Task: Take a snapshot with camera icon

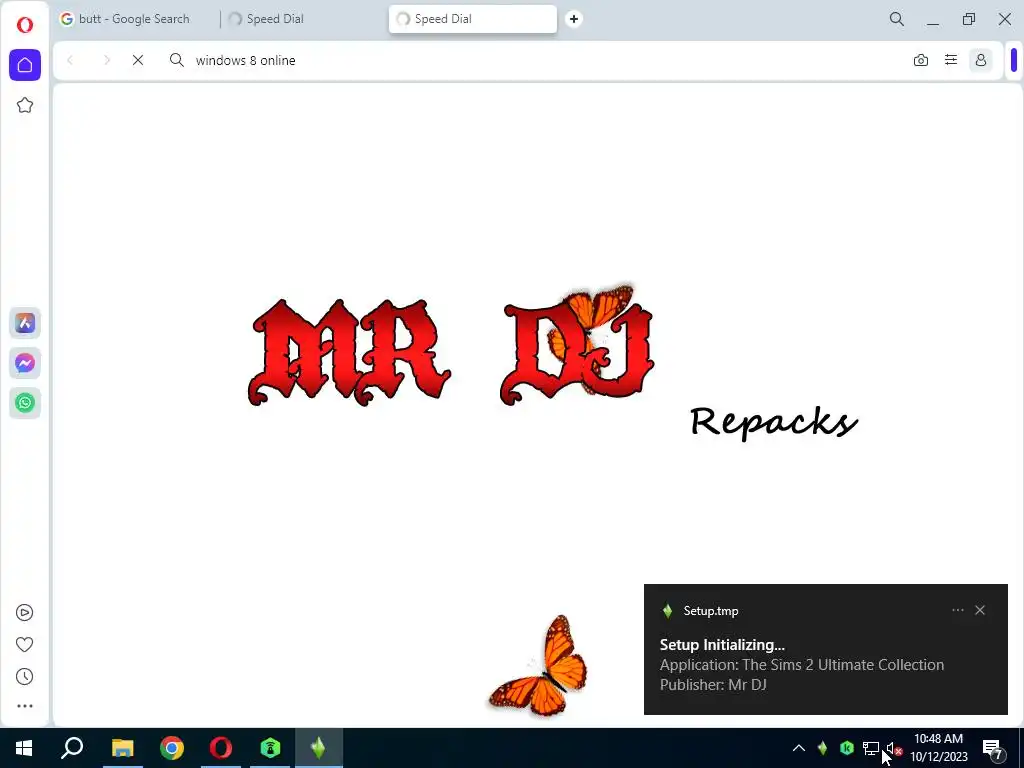Action: (x=921, y=60)
